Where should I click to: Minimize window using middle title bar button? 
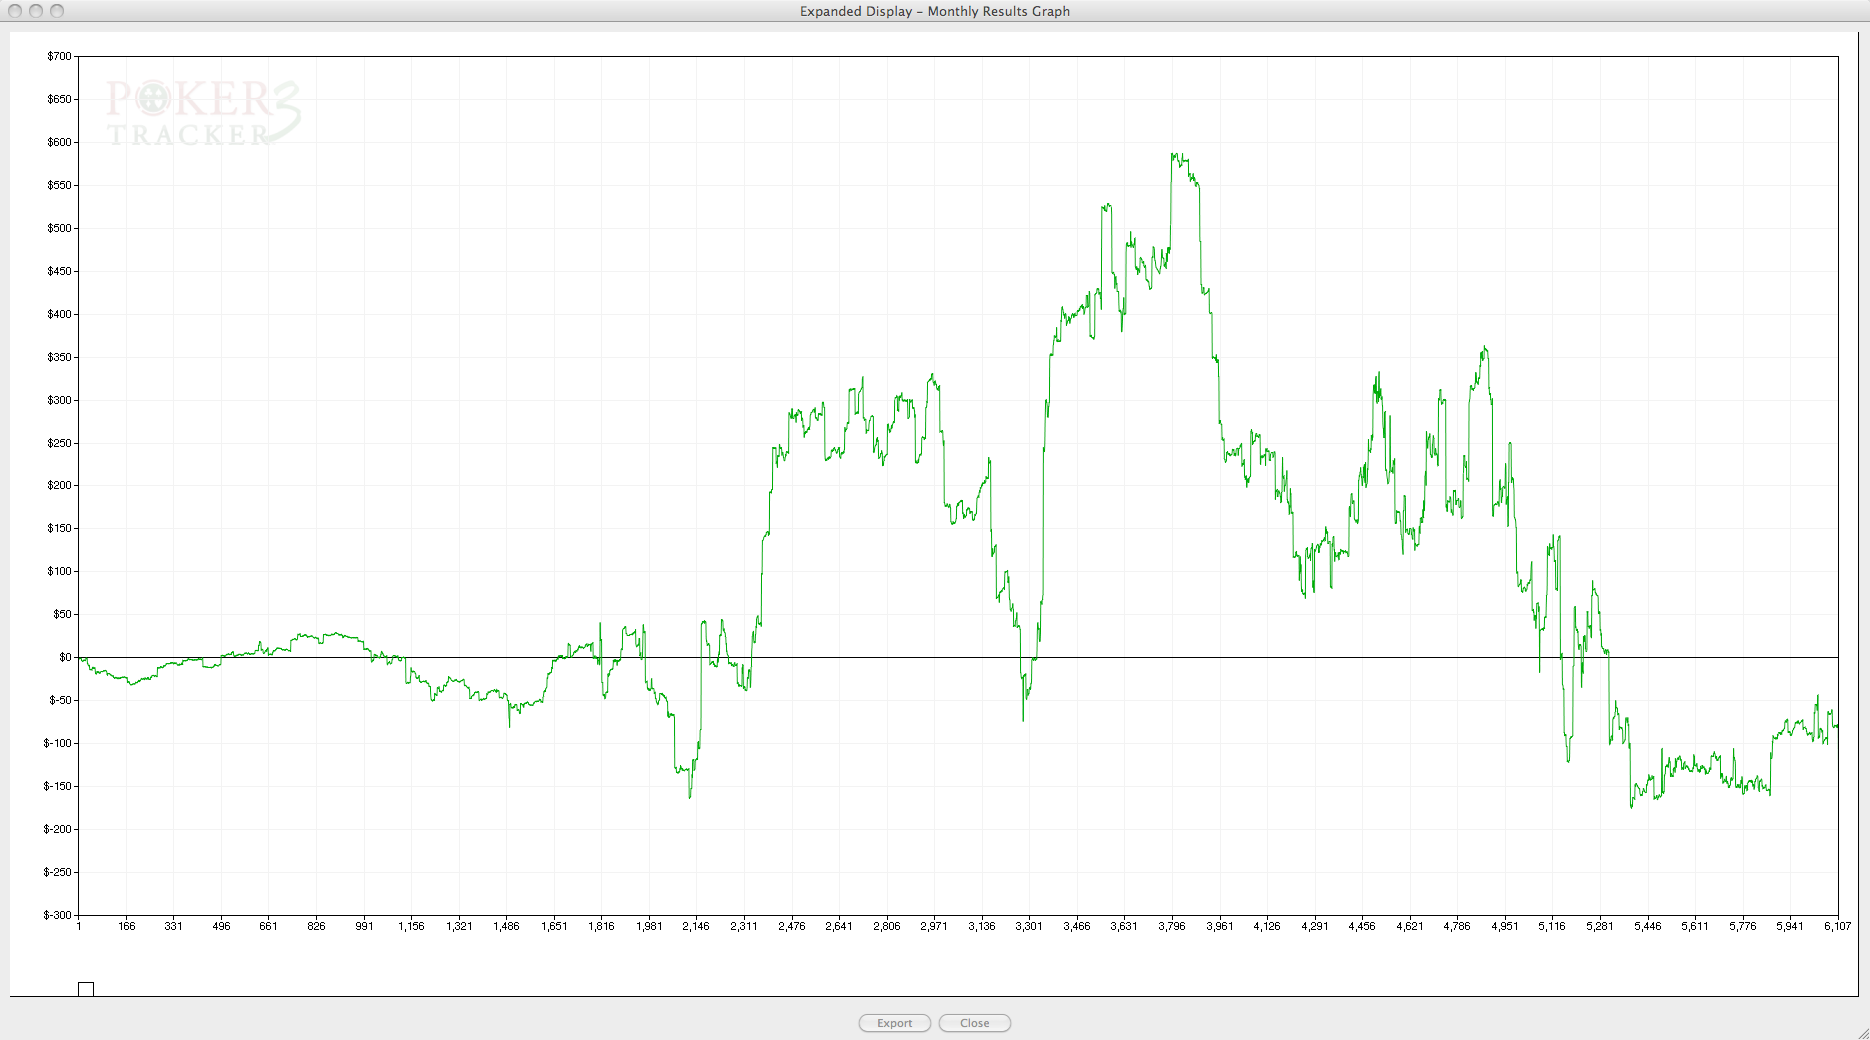[x=36, y=11]
